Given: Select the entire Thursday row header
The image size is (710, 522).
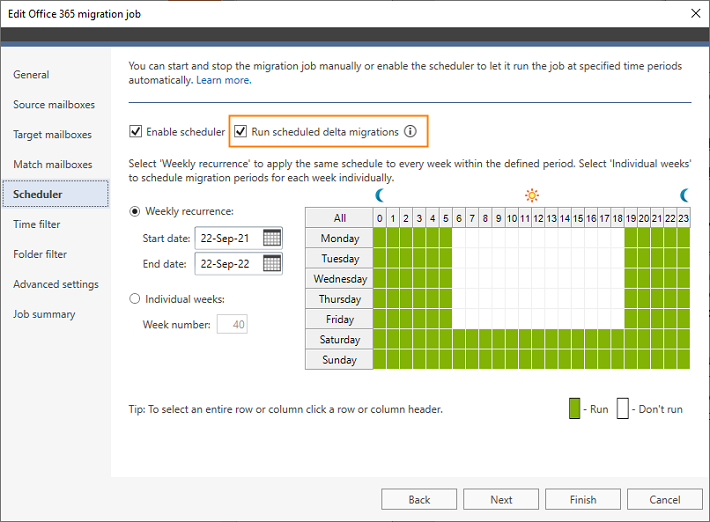Looking at the screenshot, I should (x=339, y=299).
